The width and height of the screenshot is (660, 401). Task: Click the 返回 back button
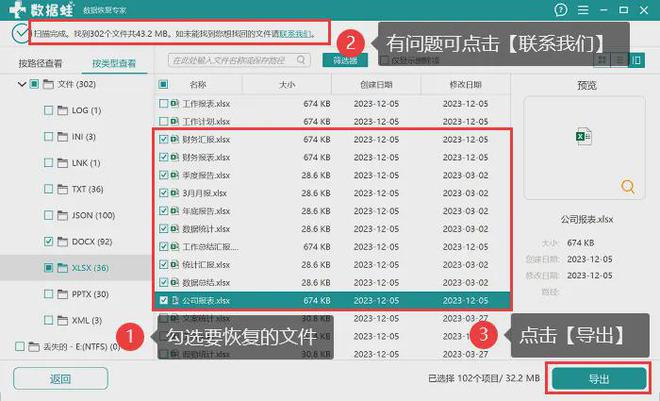pyautogui.click(x=60, y=379)
